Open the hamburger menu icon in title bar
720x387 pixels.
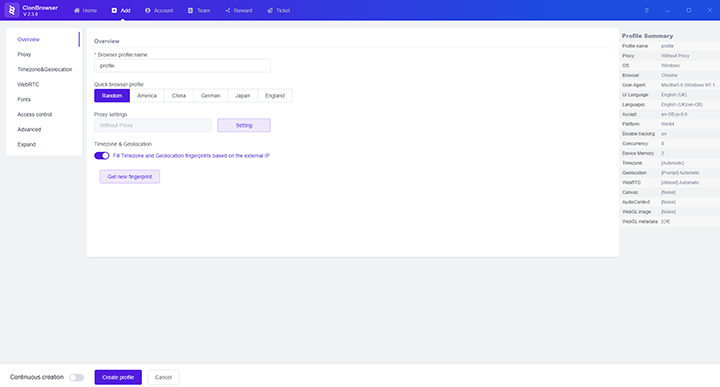point(647,10)
